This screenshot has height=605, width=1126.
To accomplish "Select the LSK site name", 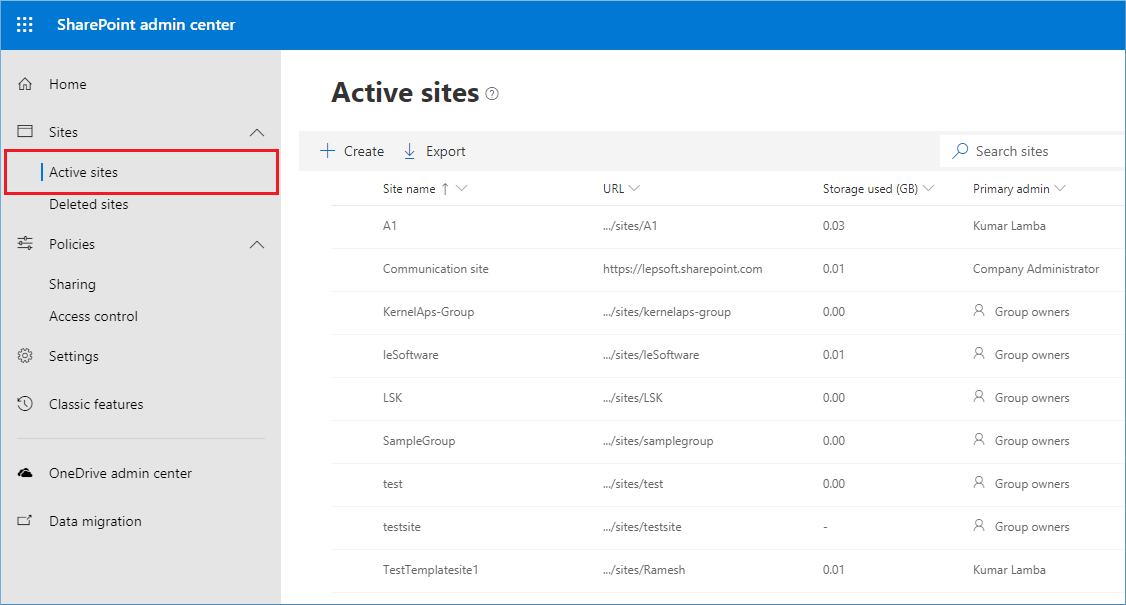I will [x=392, y=397].
